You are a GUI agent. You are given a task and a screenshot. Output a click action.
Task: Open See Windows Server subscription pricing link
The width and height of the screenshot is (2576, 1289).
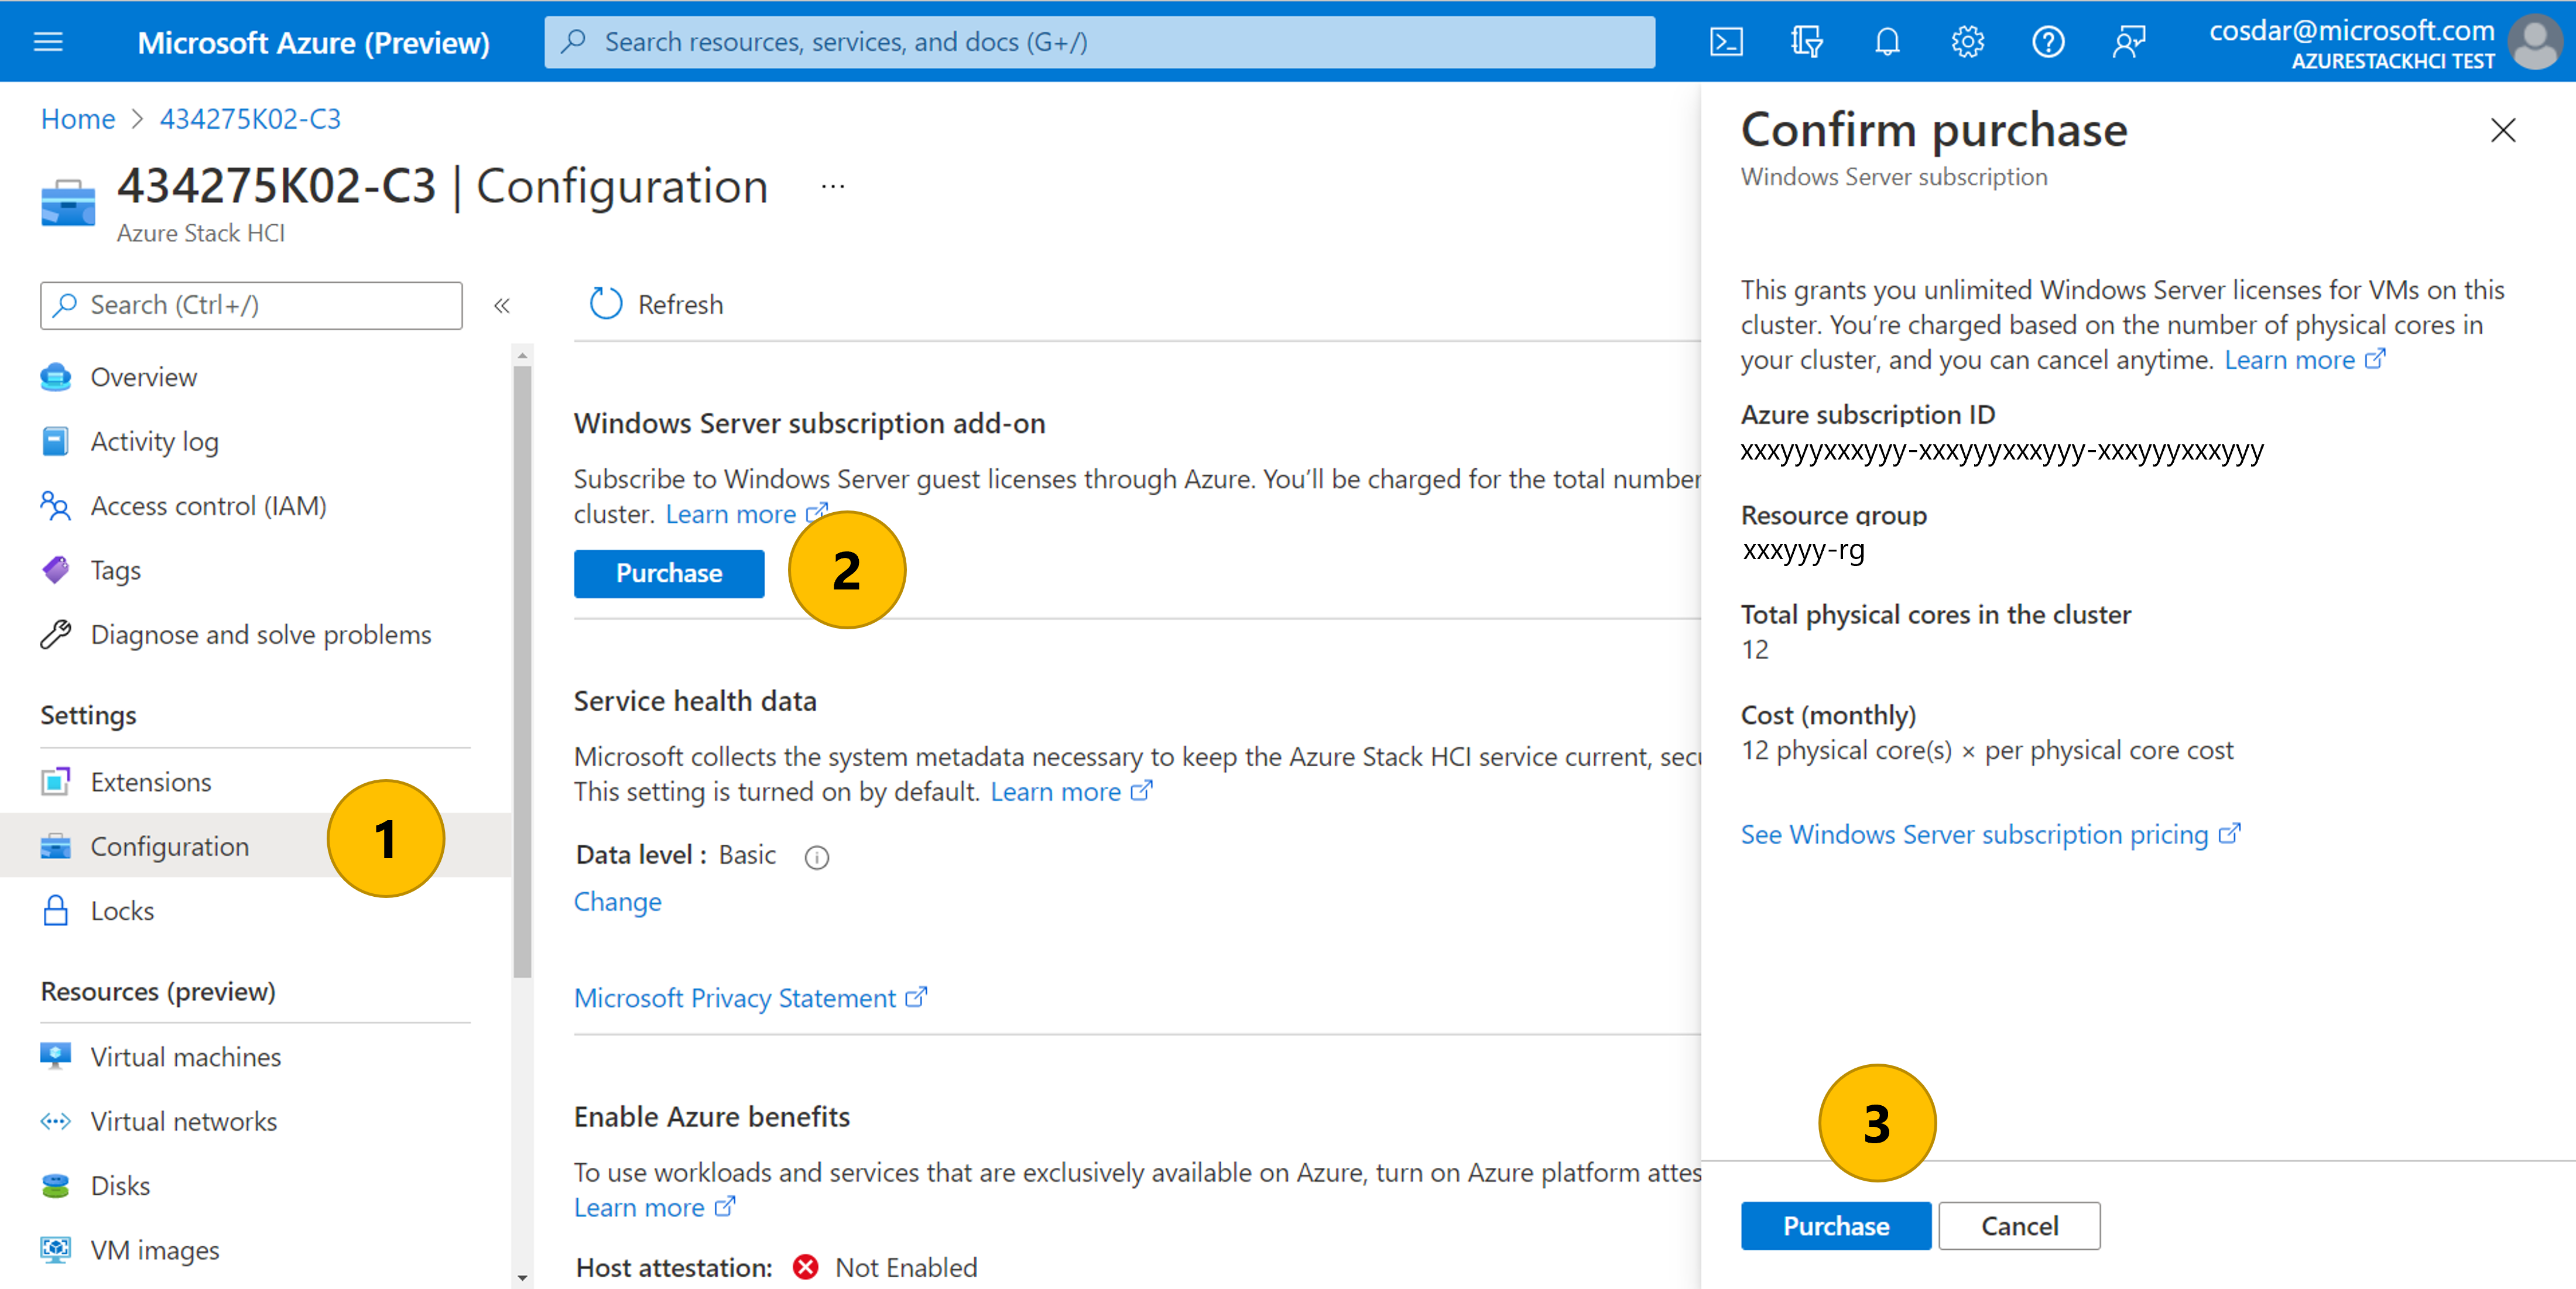pos(1974,834)
